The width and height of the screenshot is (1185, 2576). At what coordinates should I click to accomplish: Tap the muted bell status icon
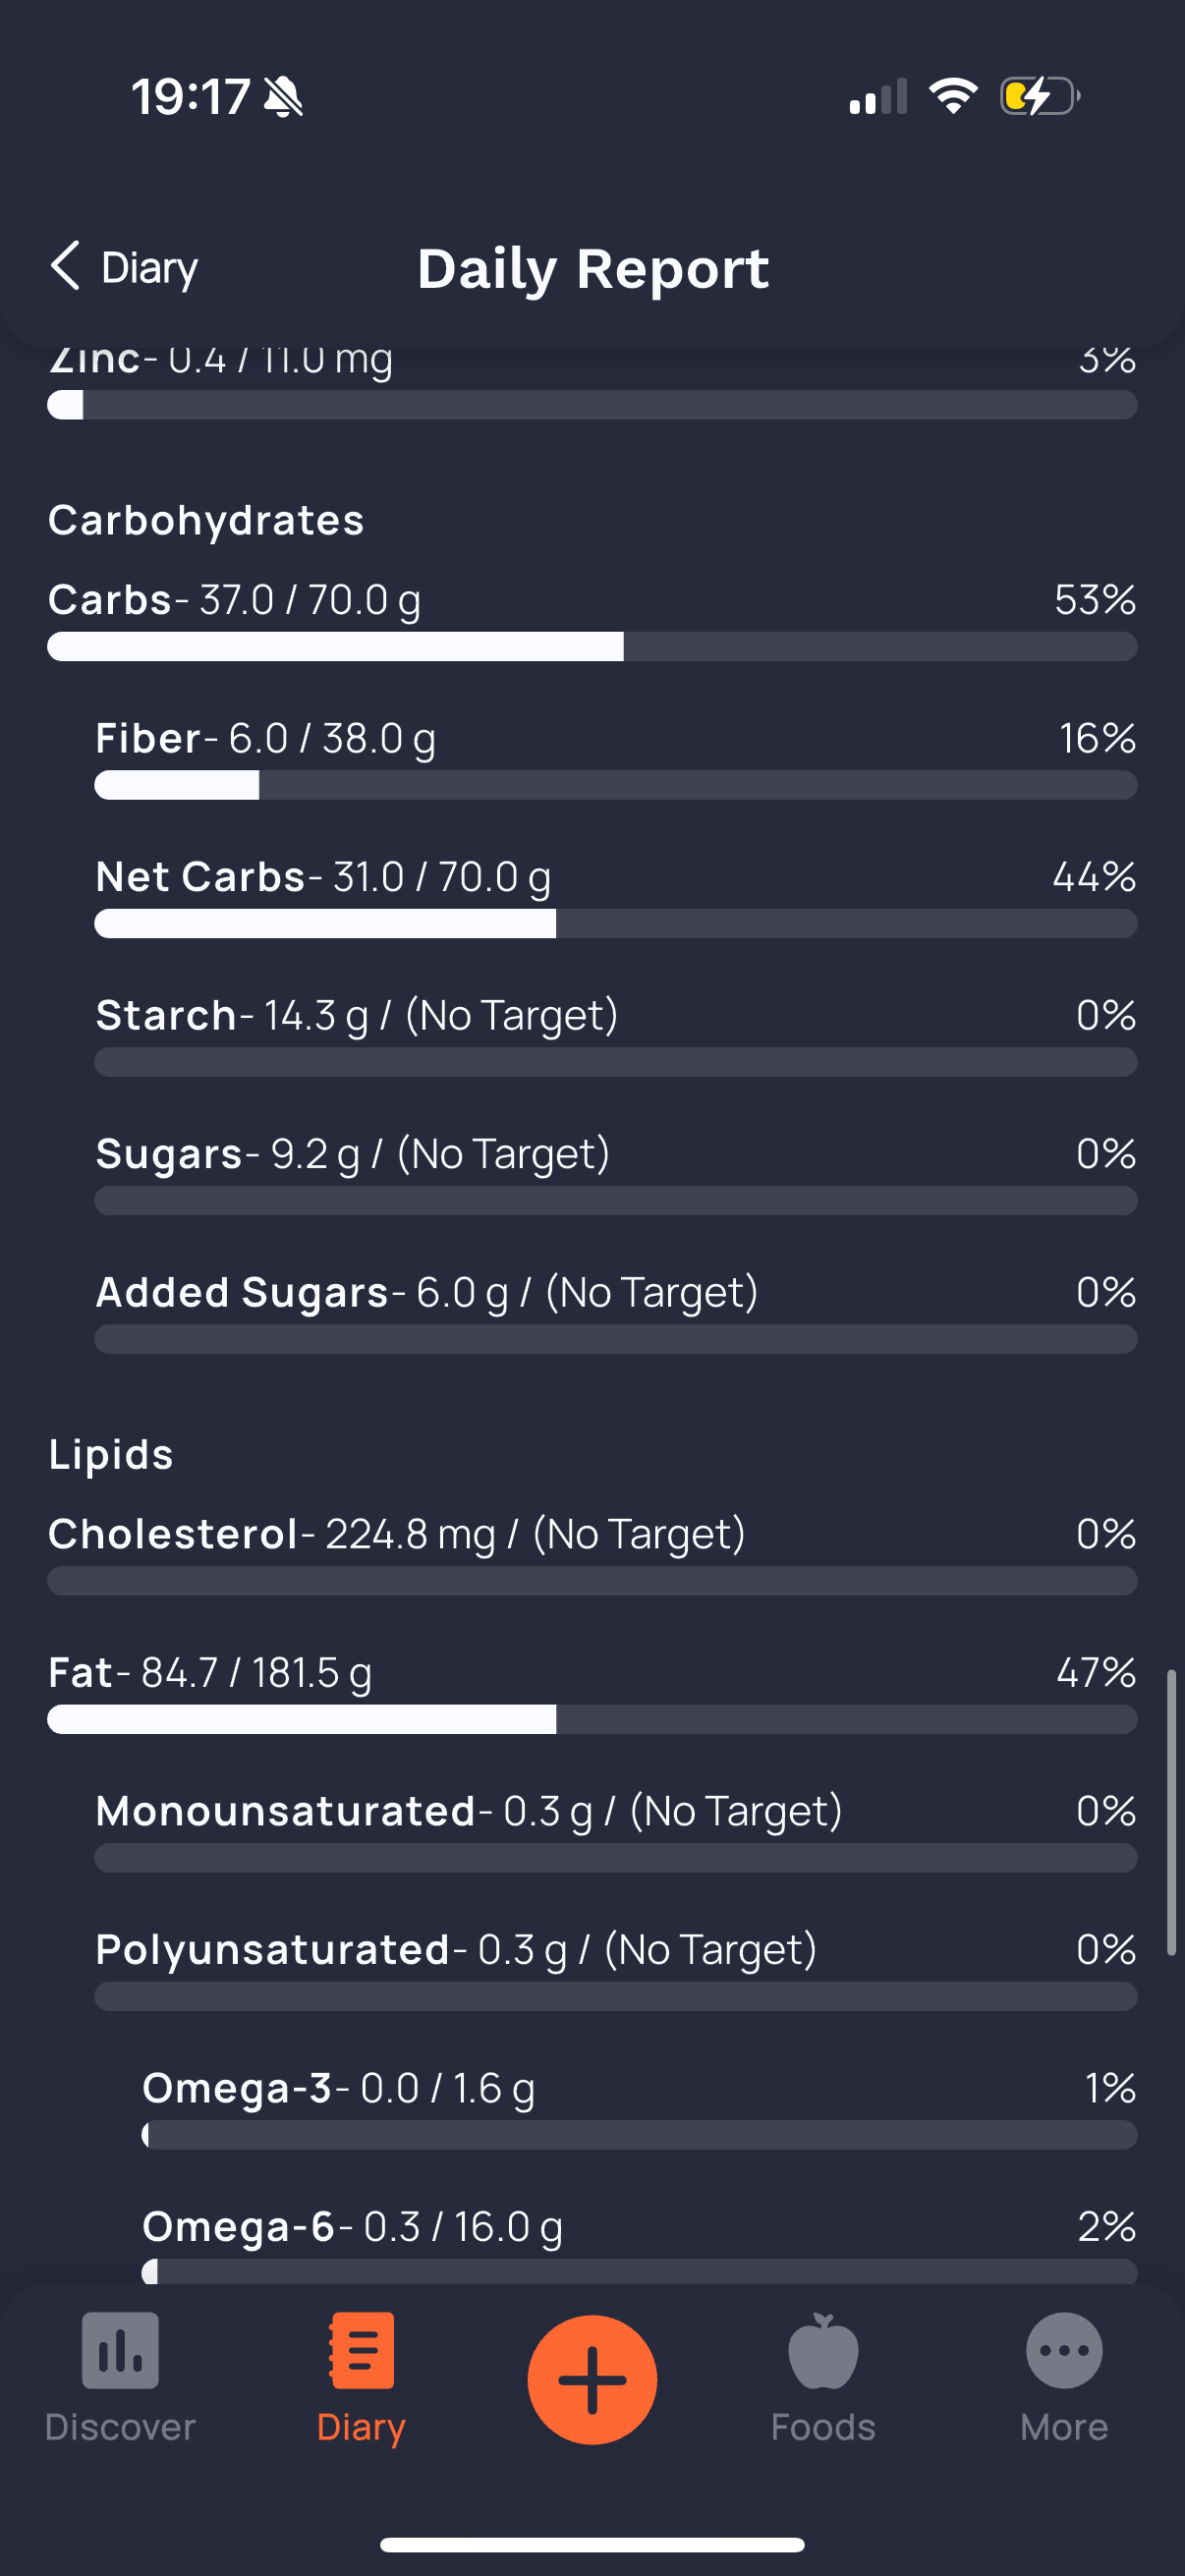[283, 98]
